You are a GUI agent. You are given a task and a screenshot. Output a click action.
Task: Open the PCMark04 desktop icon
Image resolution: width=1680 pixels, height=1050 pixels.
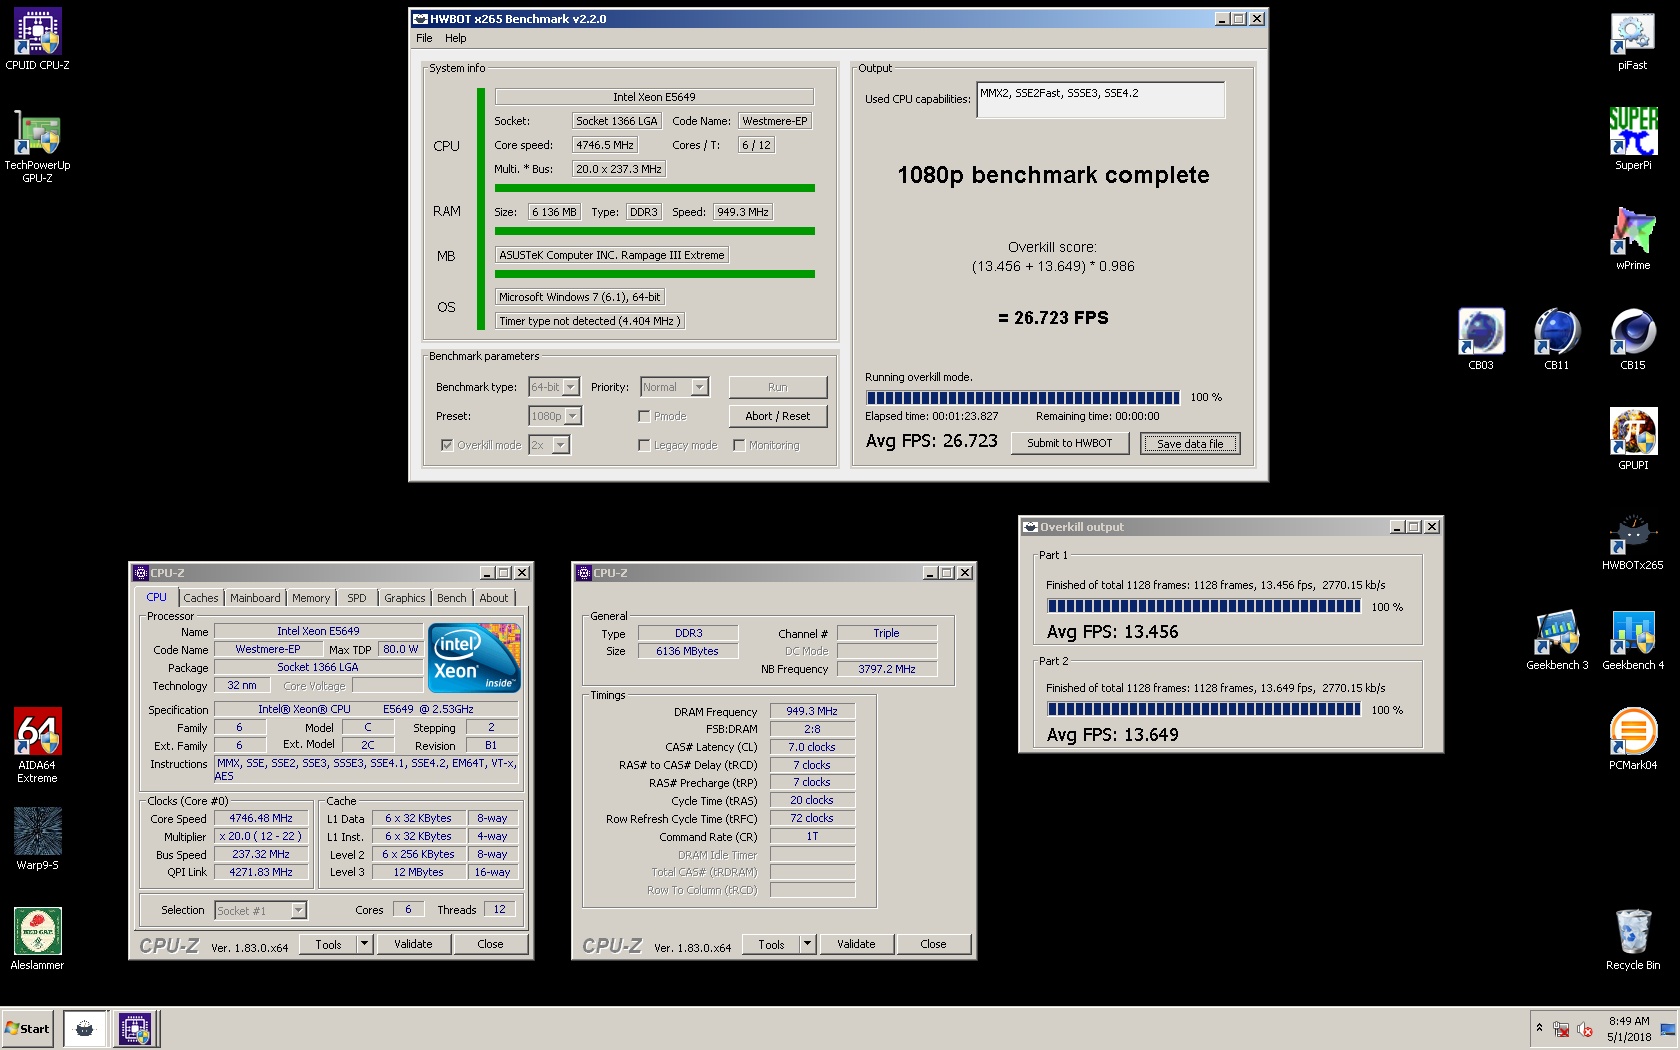[1632, 739]
